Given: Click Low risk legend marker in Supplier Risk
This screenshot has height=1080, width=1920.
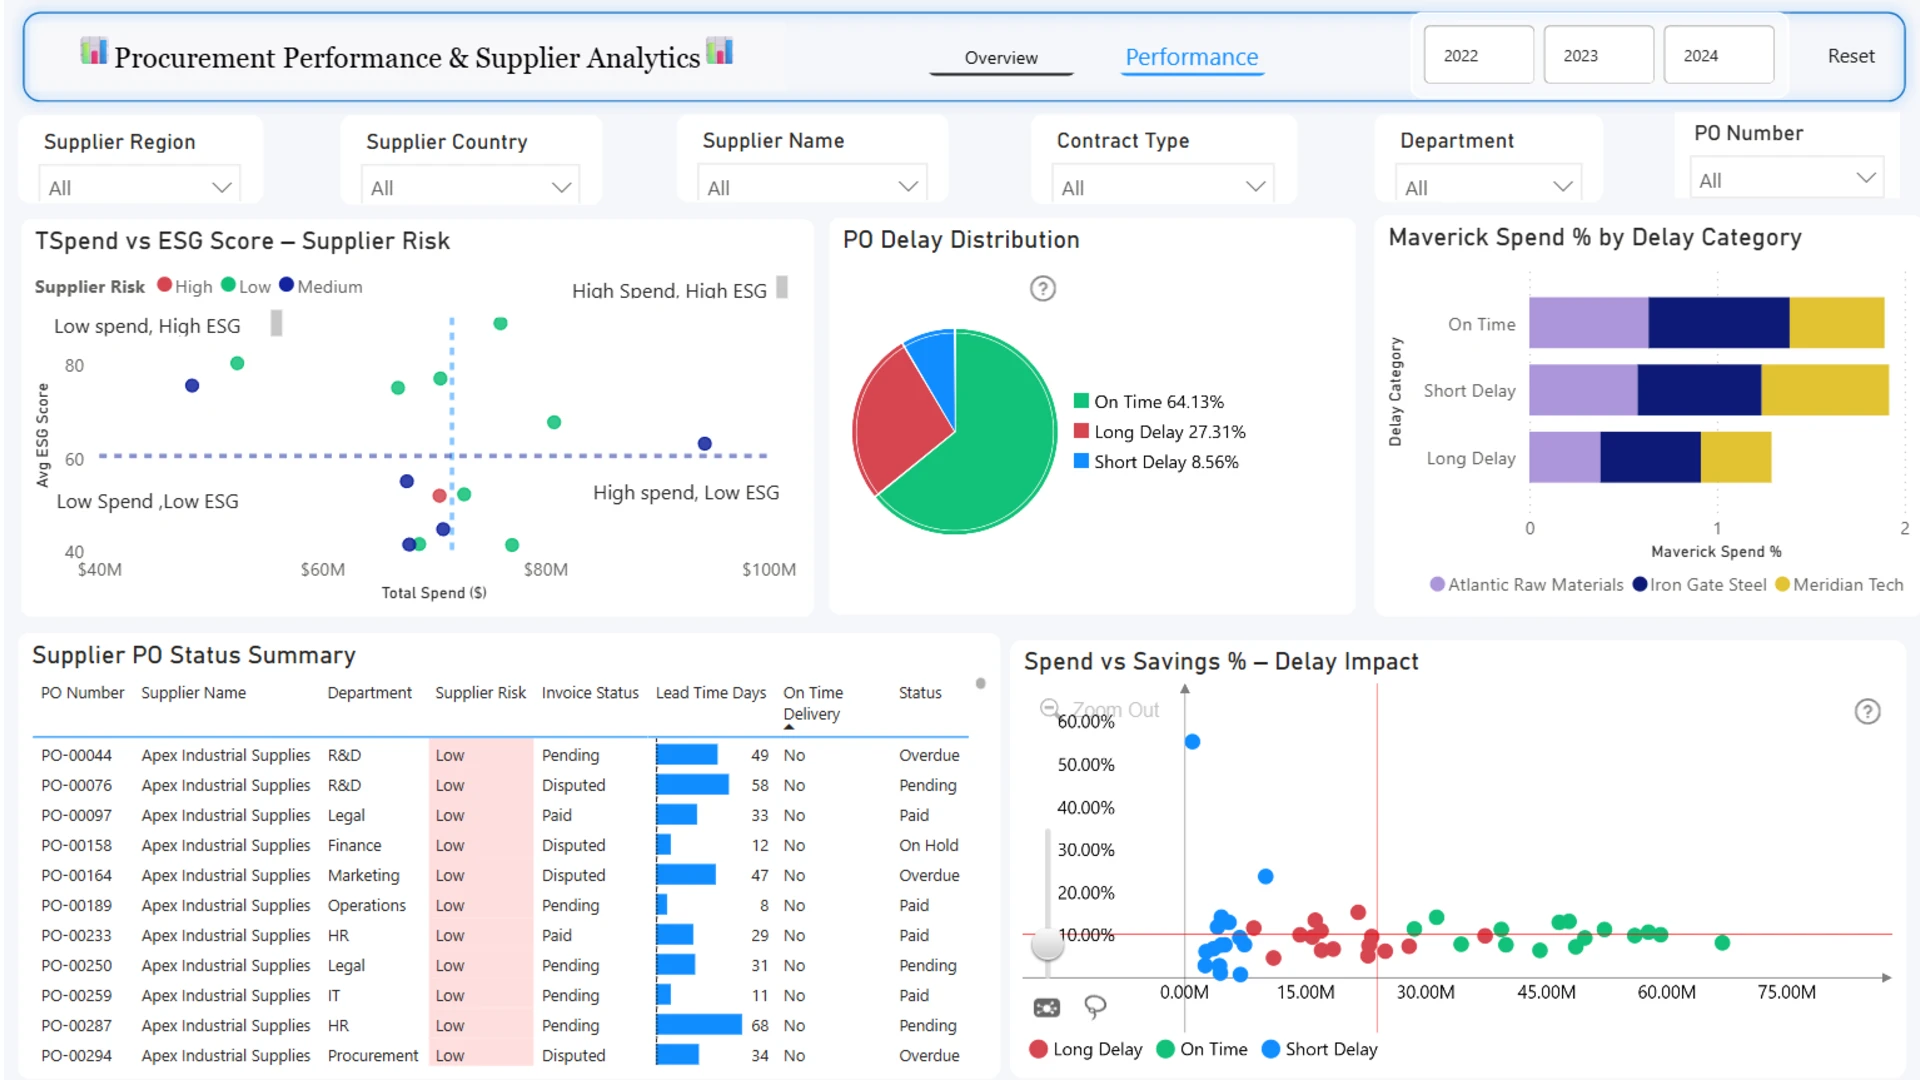Looking at the screenshot, I should 229,285.
